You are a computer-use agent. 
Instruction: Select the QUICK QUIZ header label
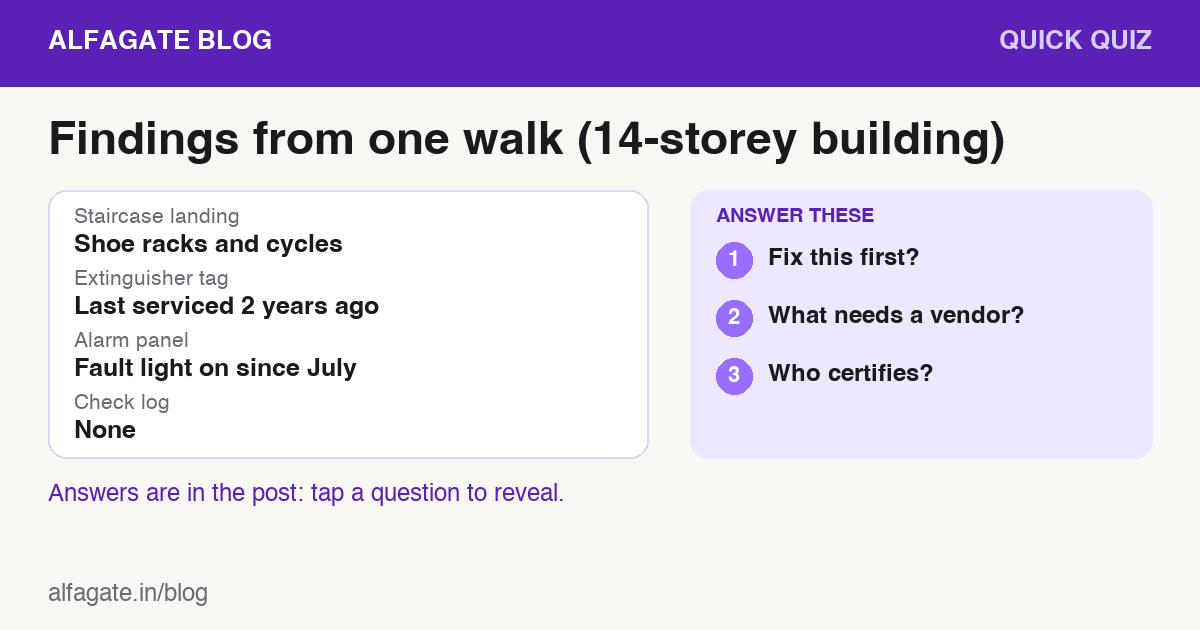[1075, 40]
